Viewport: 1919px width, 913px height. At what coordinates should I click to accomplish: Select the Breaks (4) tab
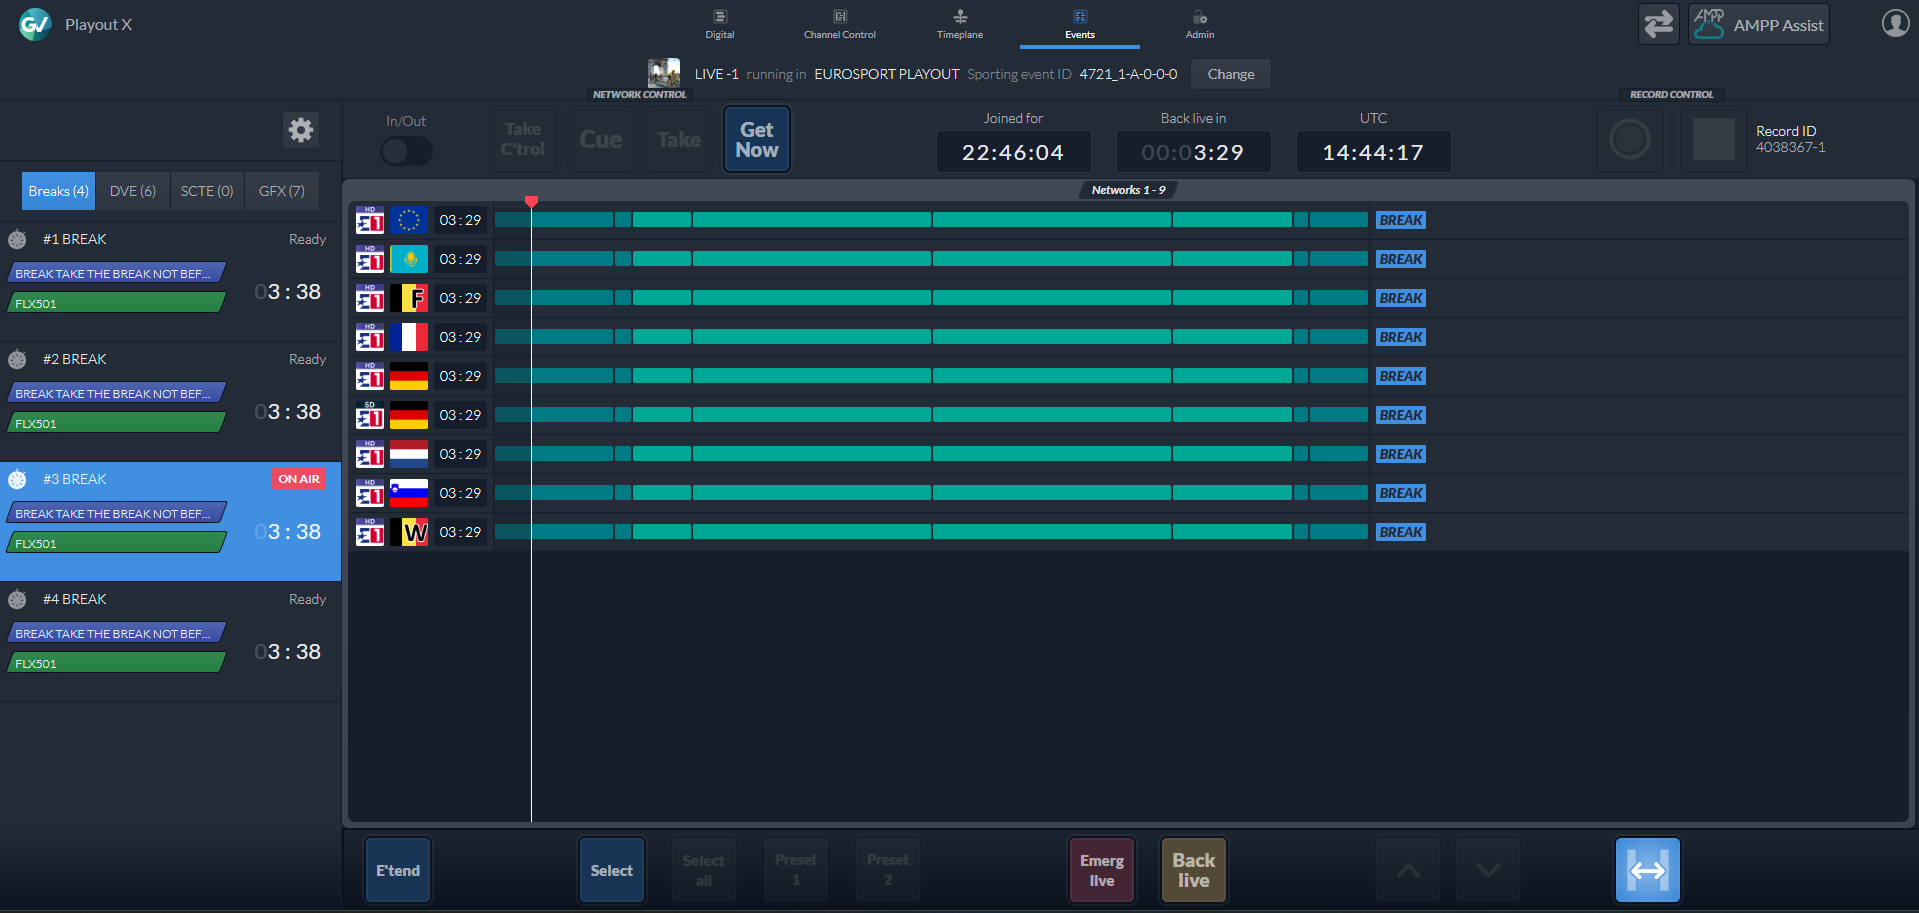(x=59, y=191)
